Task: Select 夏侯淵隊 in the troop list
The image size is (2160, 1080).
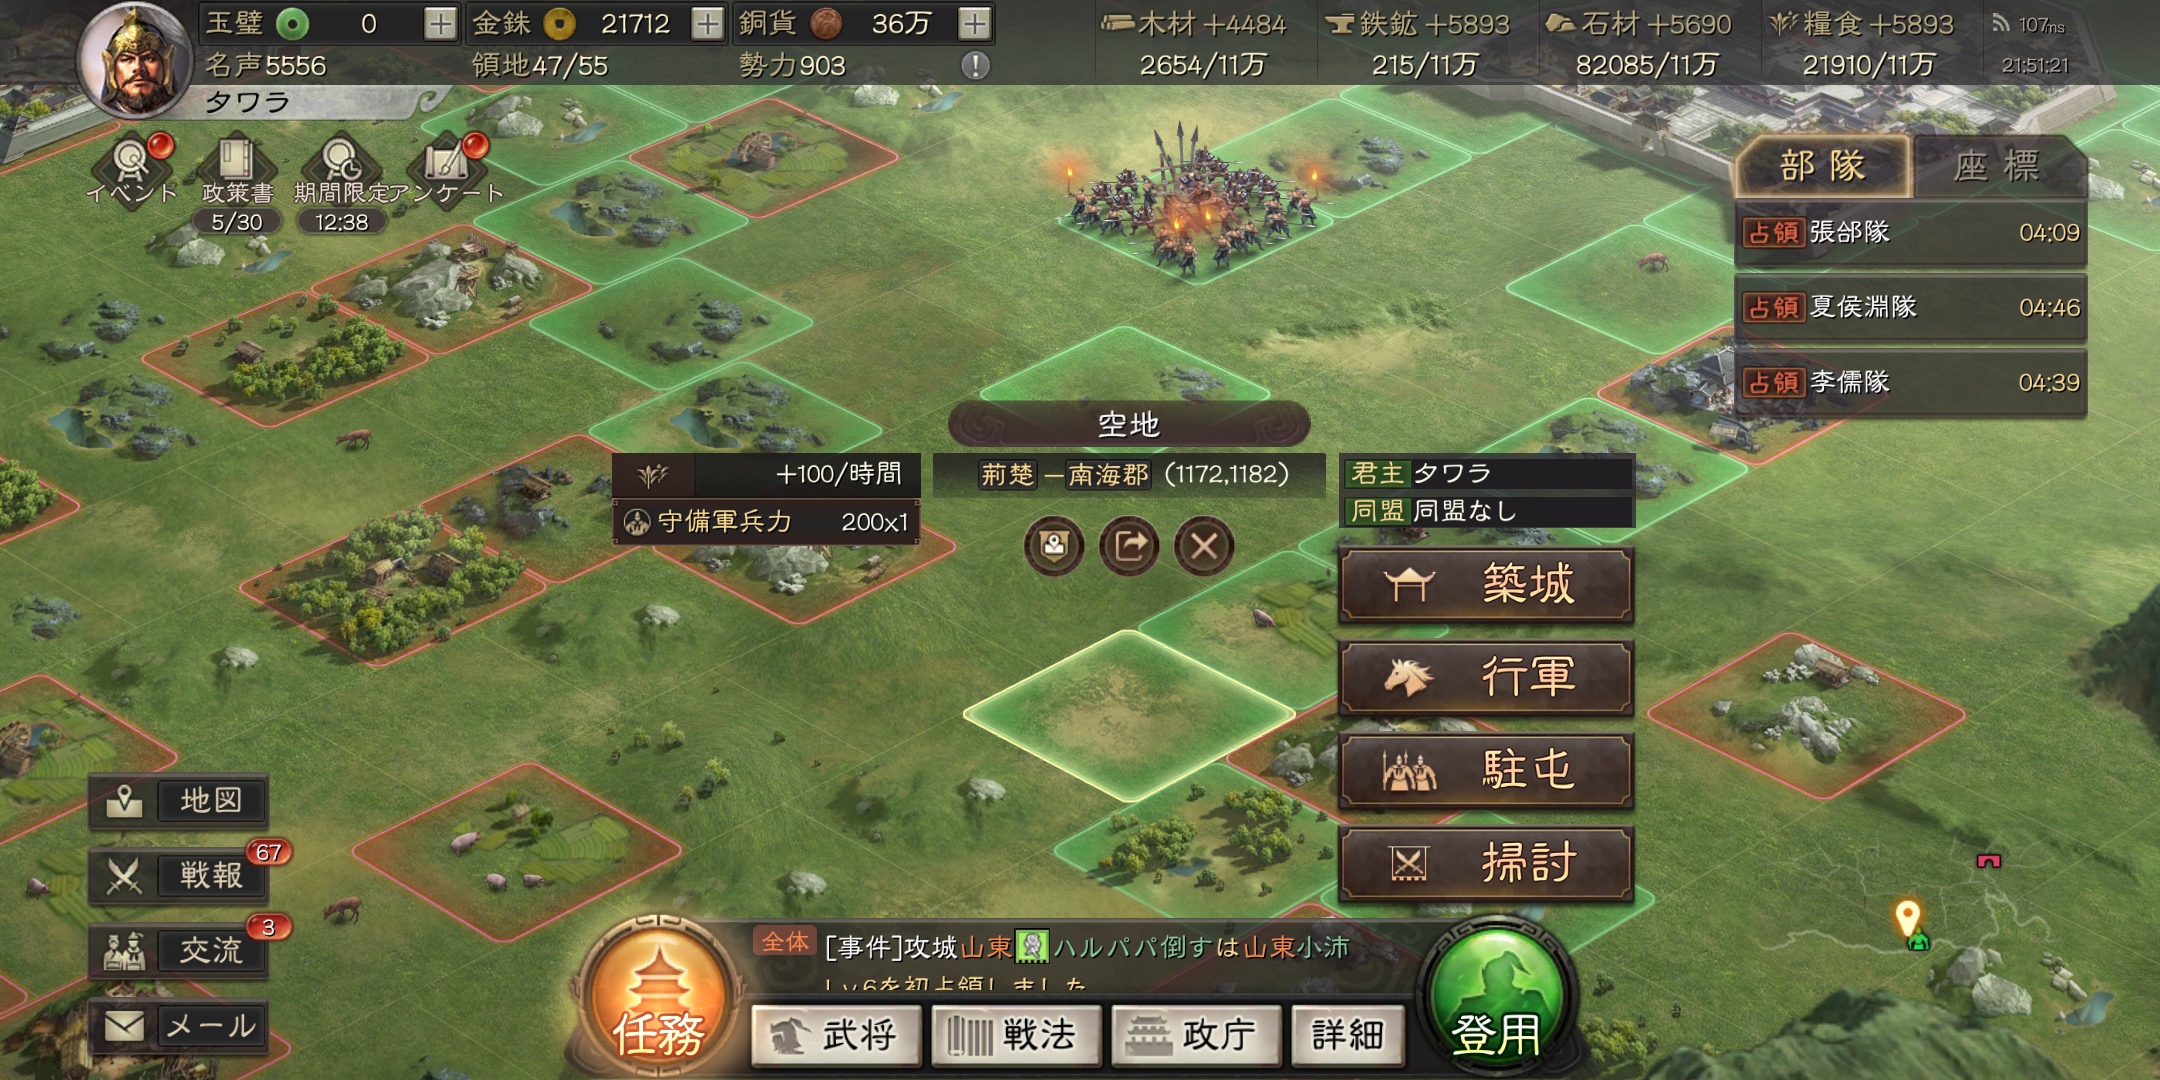Action: [1911, 307]
